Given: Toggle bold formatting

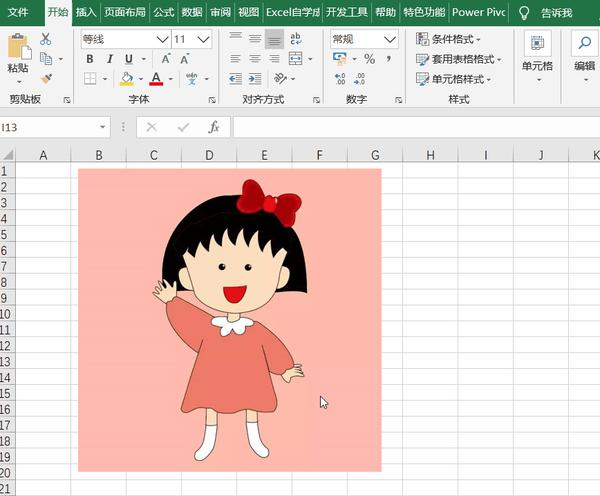Looking at the screenshot, I should [90, 59].
